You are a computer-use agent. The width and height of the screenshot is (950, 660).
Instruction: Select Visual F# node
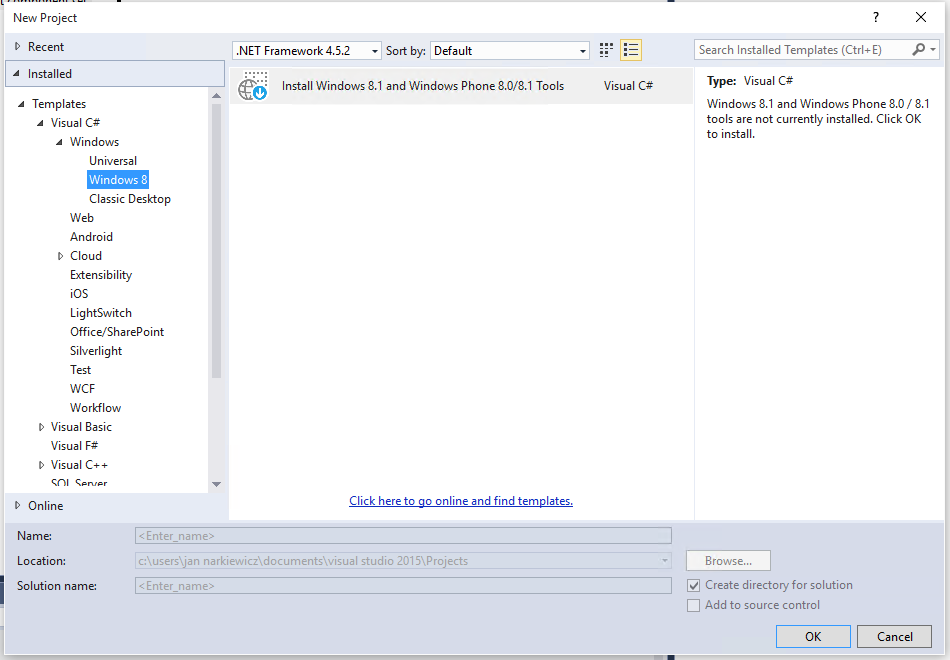tap(75, 446)
